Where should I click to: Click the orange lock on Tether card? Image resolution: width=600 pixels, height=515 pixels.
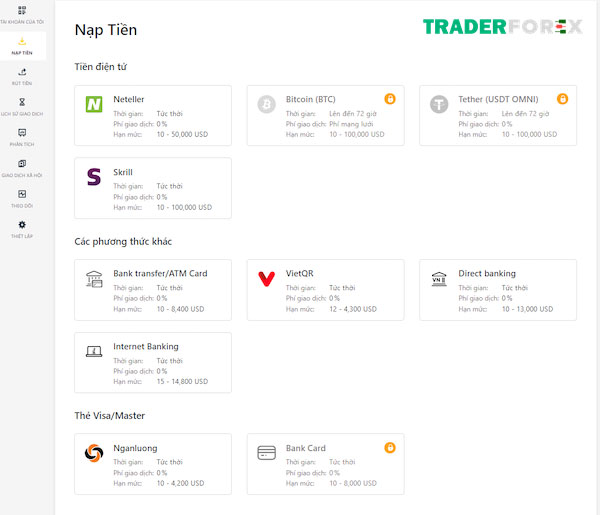point(562,99)
